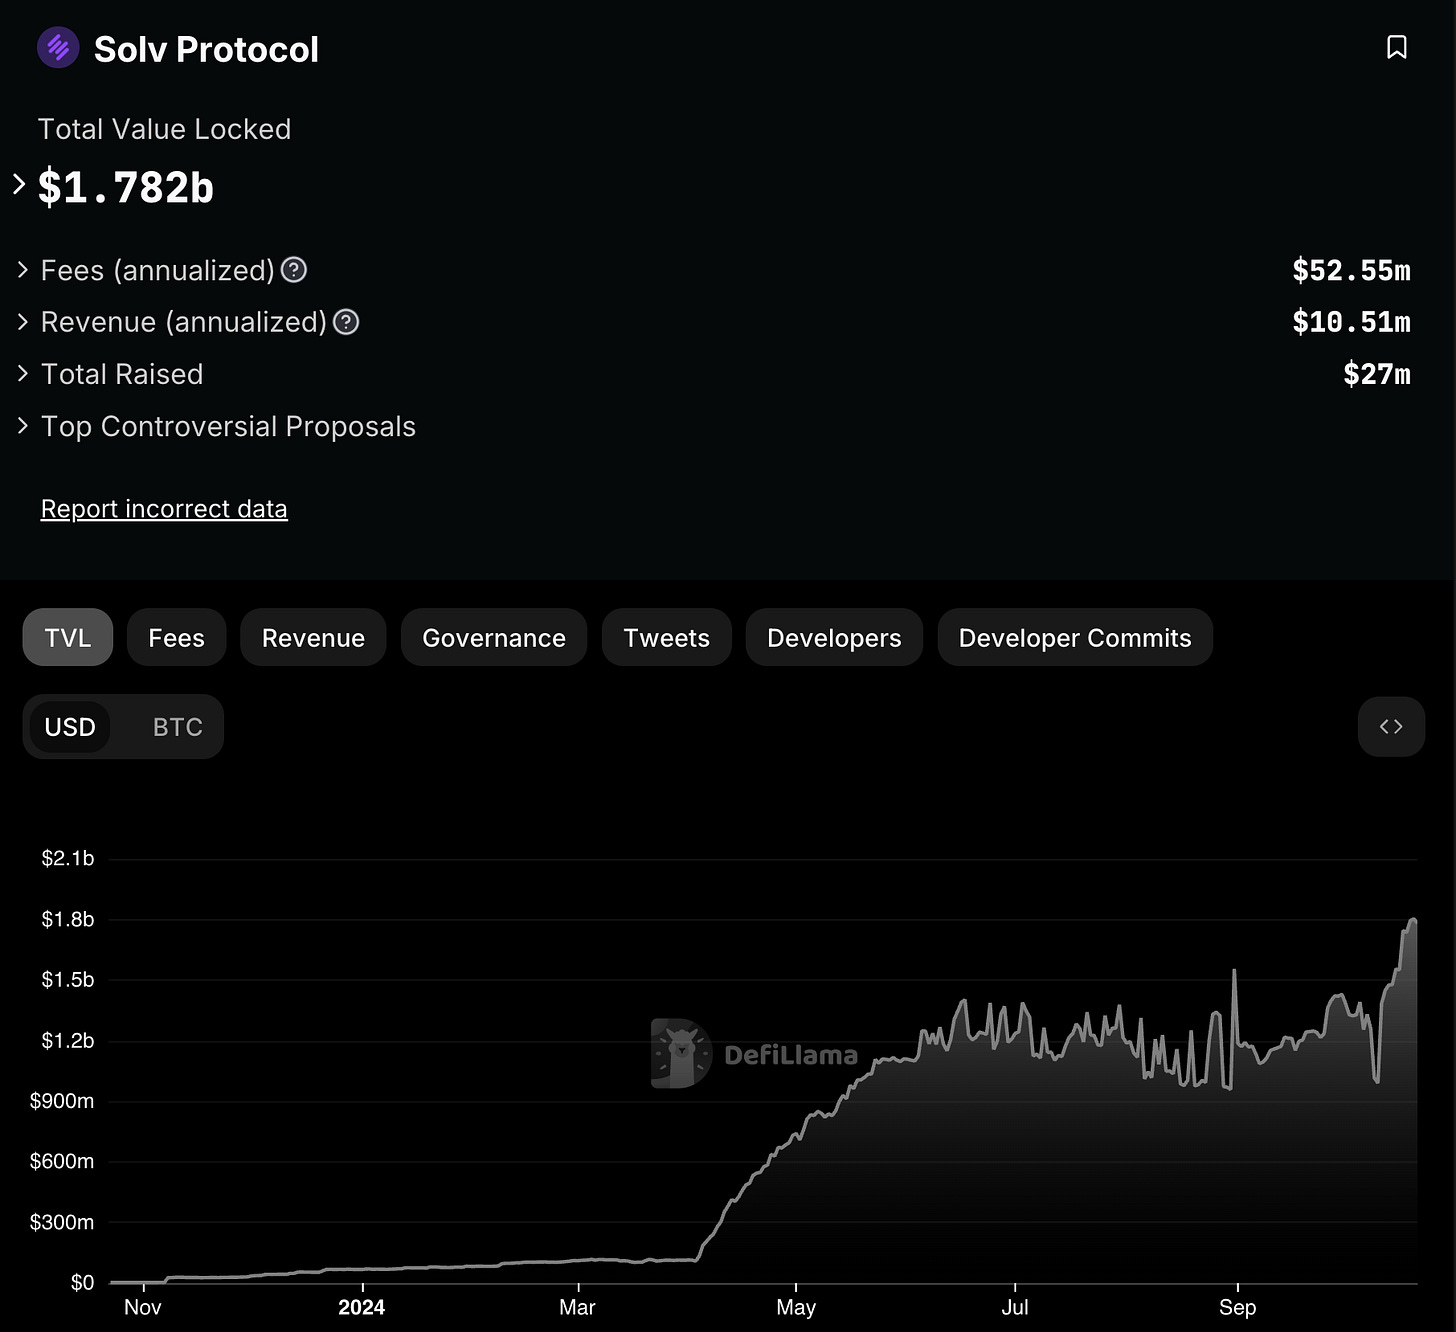
Task: Show the Developers chart tab
Action: (834, 638)
